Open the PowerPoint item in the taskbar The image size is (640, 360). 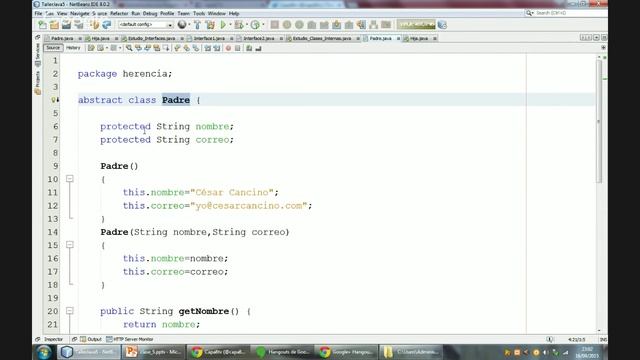154,352
